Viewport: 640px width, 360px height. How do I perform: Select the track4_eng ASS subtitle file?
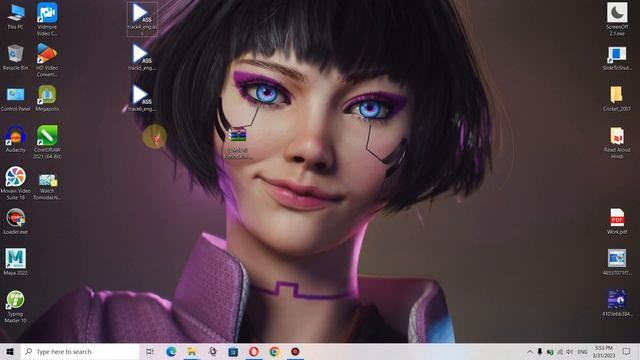point(142,19)
